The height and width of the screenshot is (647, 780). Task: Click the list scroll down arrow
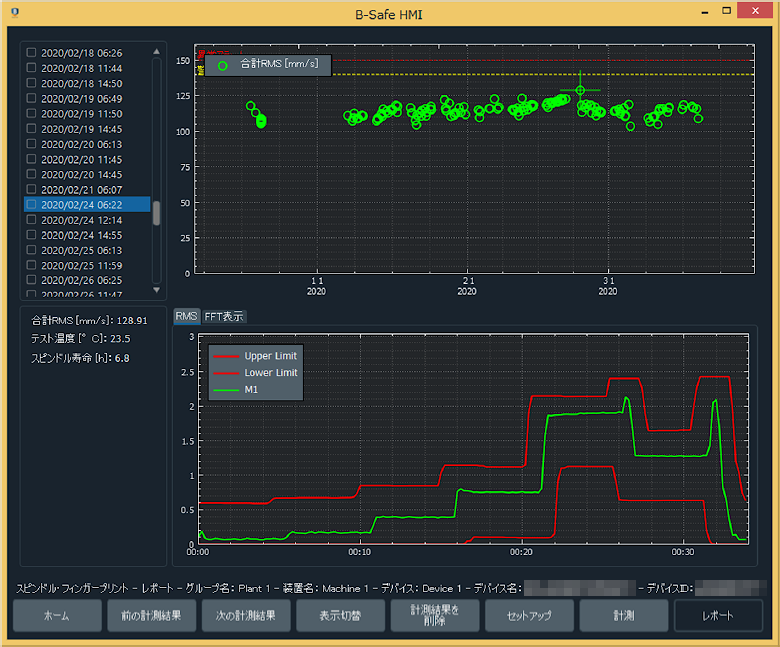pos(157,289)
